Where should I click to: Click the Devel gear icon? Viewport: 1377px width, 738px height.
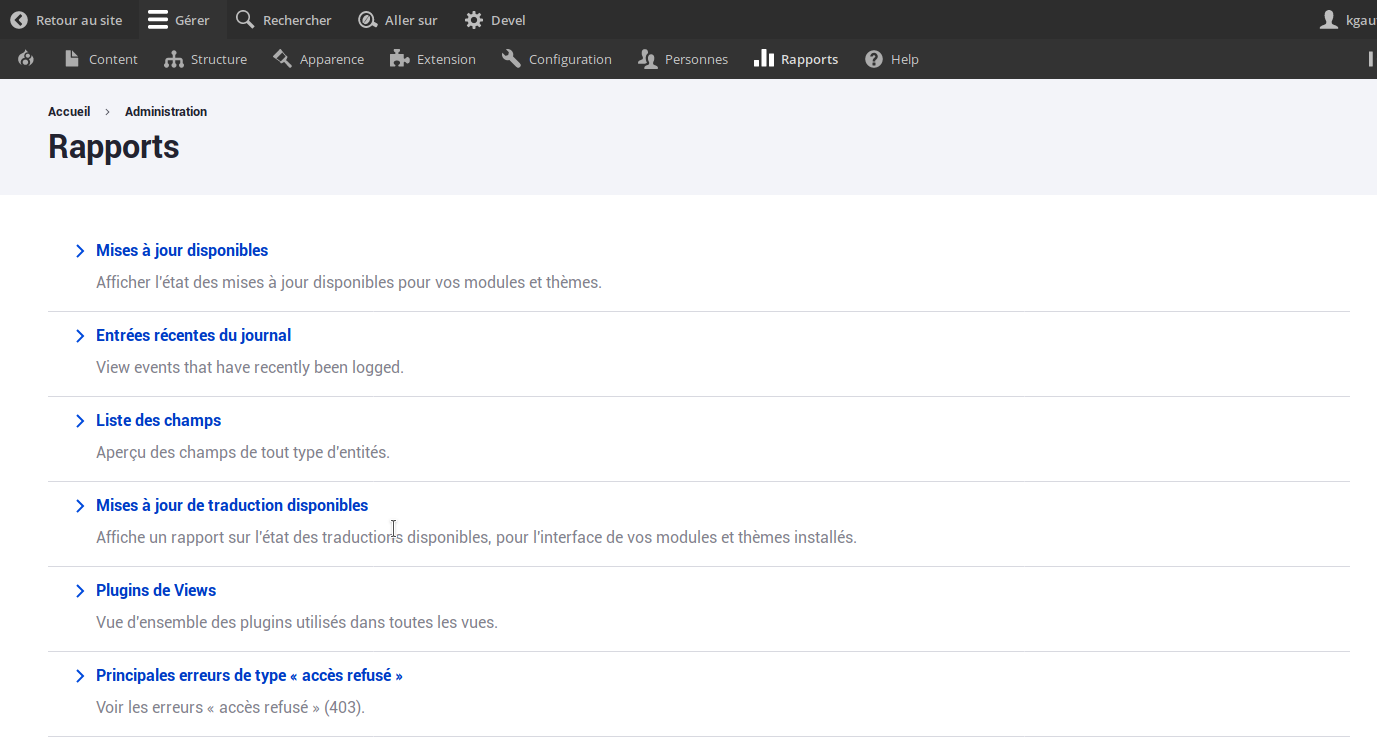pyautogui.click(x=474, y=20)
